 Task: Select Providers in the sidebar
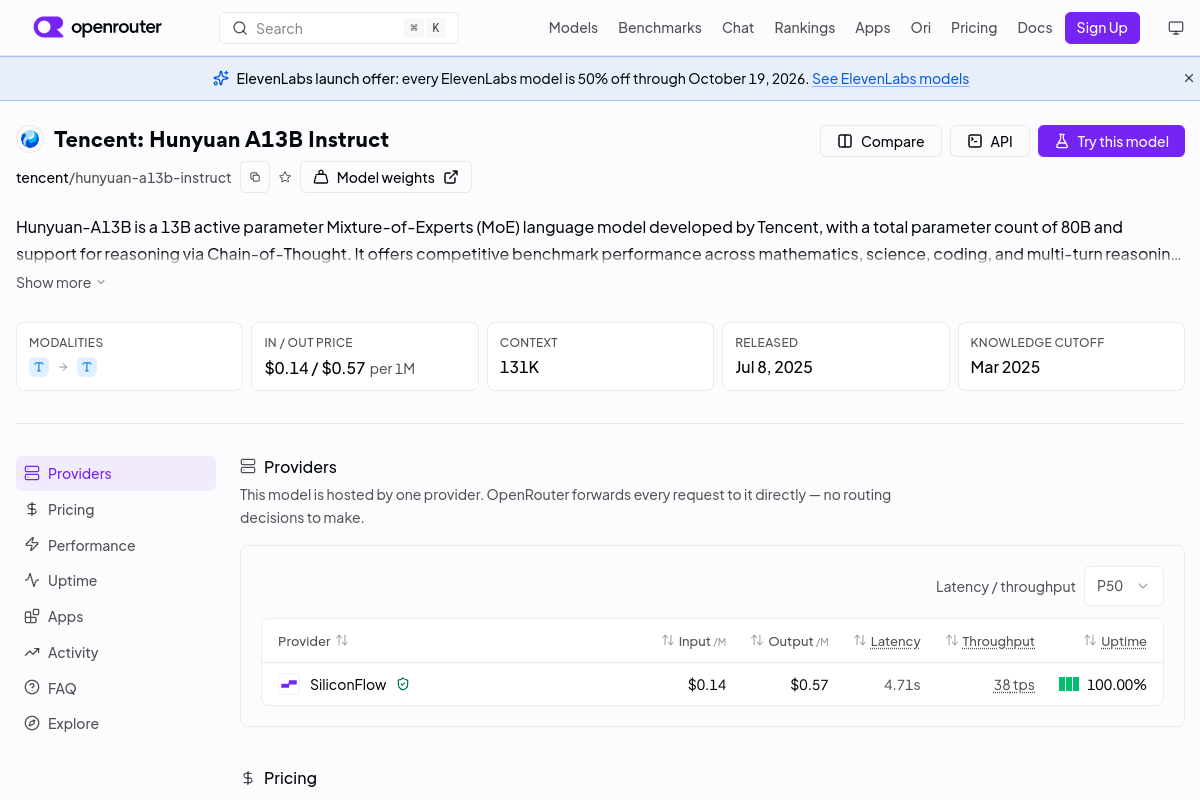click(x=116, y=473)
